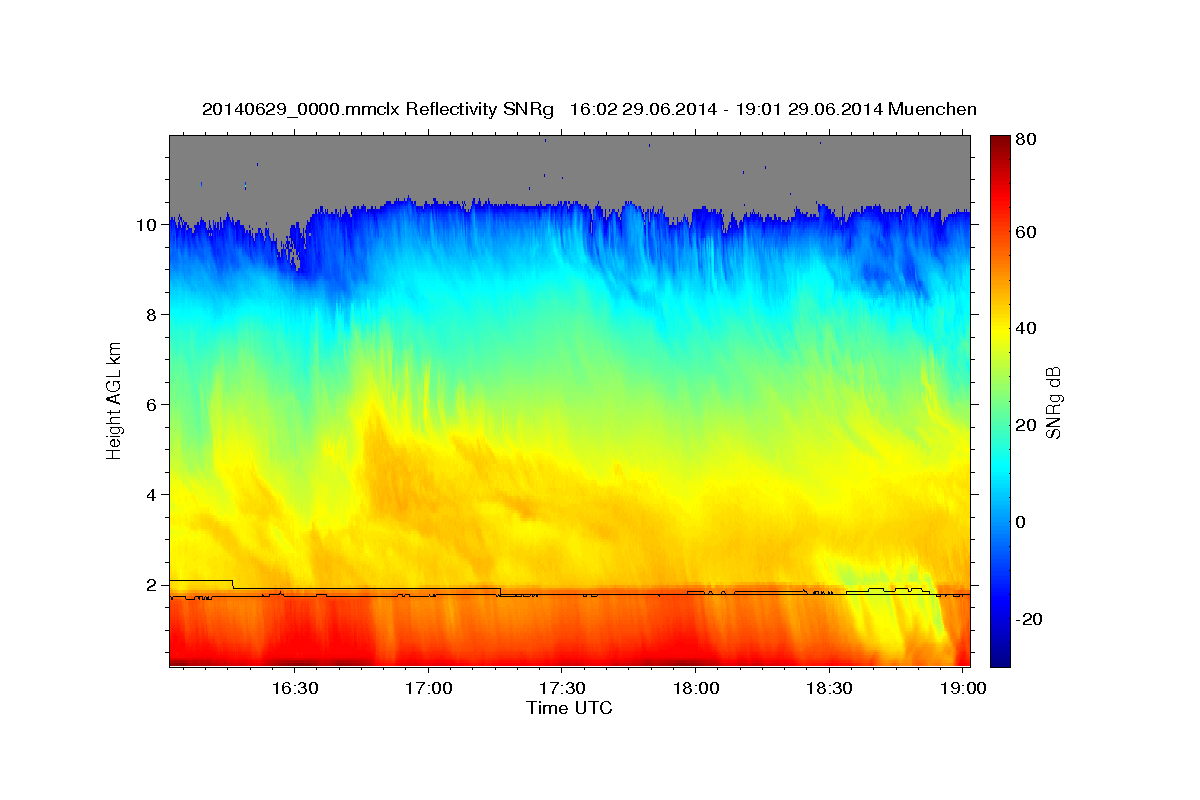Click the colorbar value label 40

tap(1026, 329)
